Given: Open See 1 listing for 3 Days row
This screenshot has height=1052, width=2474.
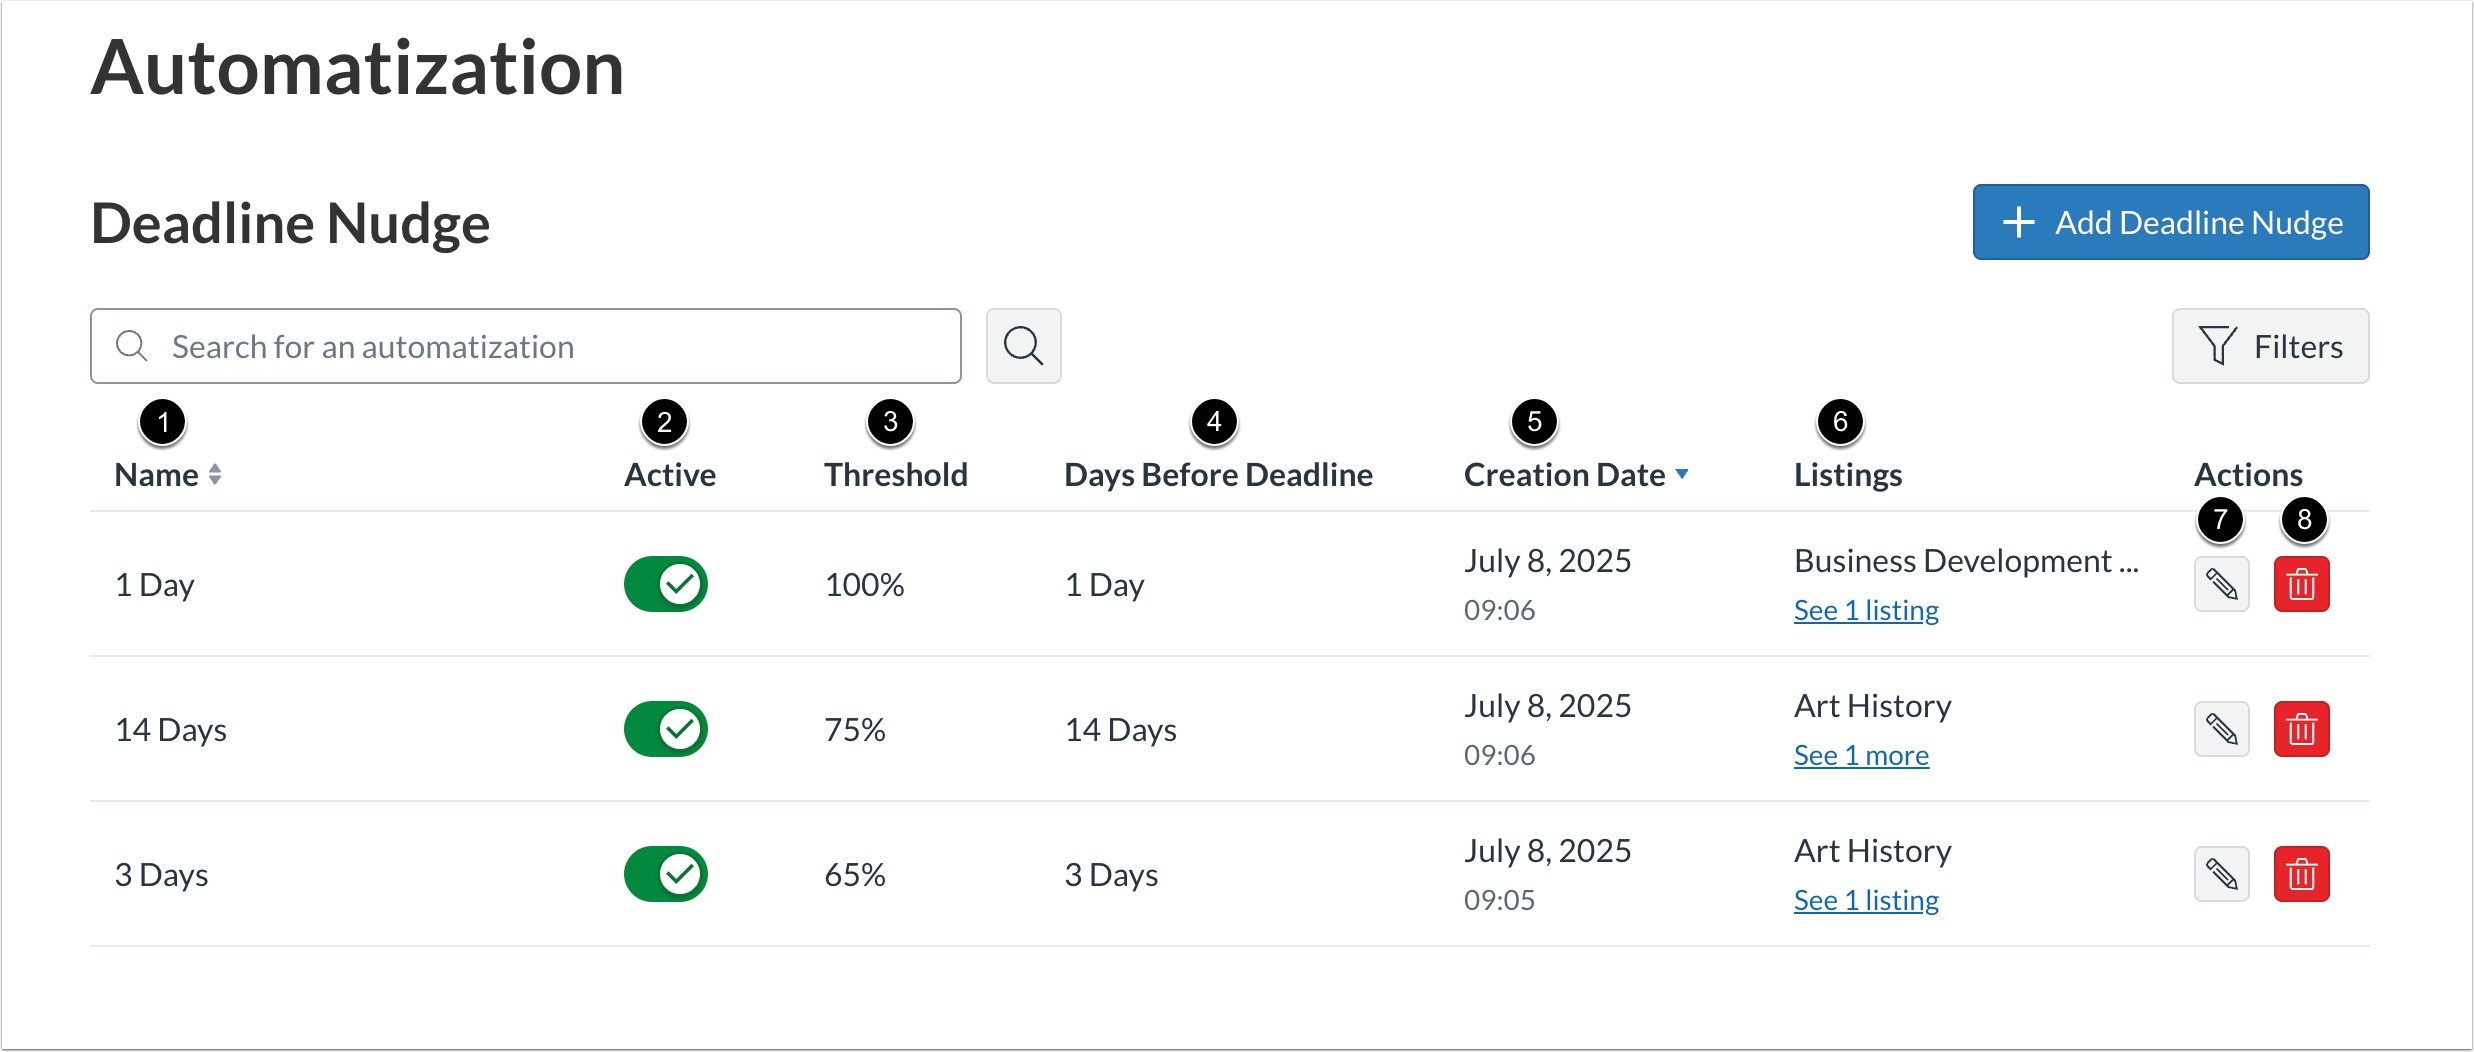Looking at the screenshot, I should pyautogui.click(x=1865, y=900).
